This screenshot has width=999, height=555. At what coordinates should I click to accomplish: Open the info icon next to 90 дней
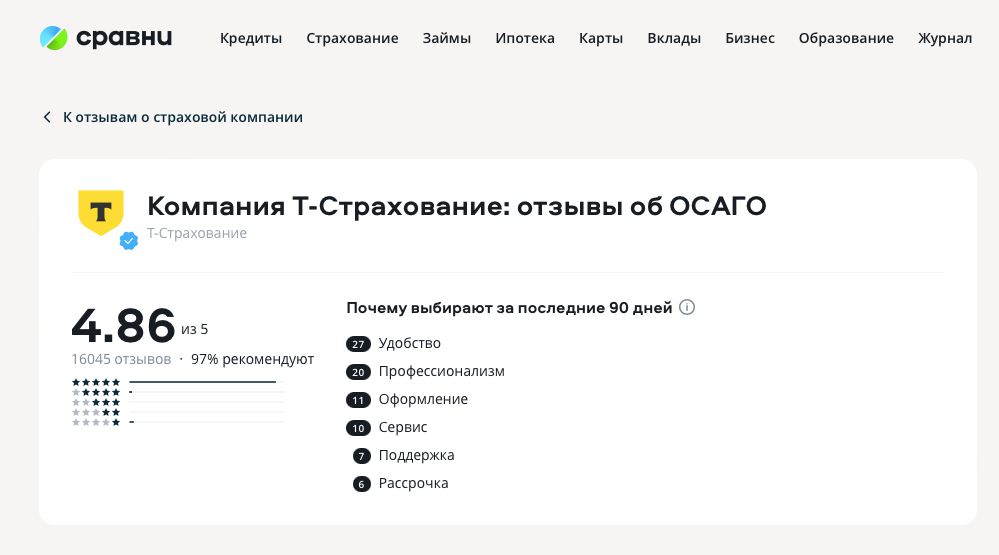(687, 307)
